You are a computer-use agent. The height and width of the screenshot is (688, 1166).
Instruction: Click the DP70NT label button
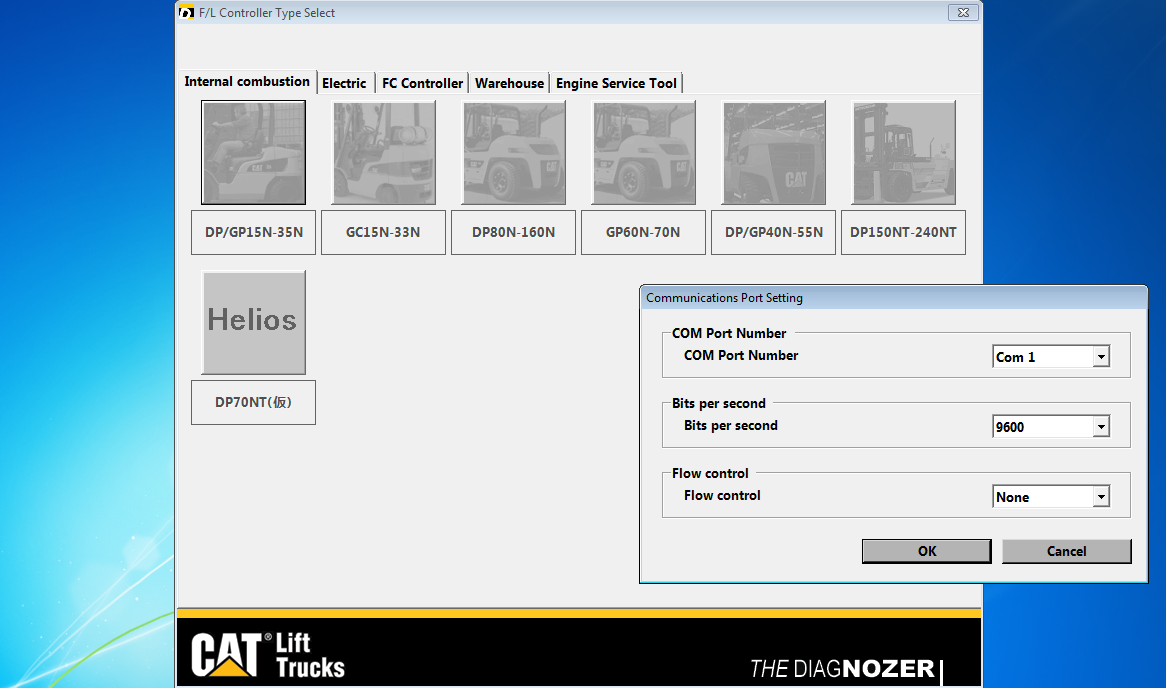tap(254, 402)
